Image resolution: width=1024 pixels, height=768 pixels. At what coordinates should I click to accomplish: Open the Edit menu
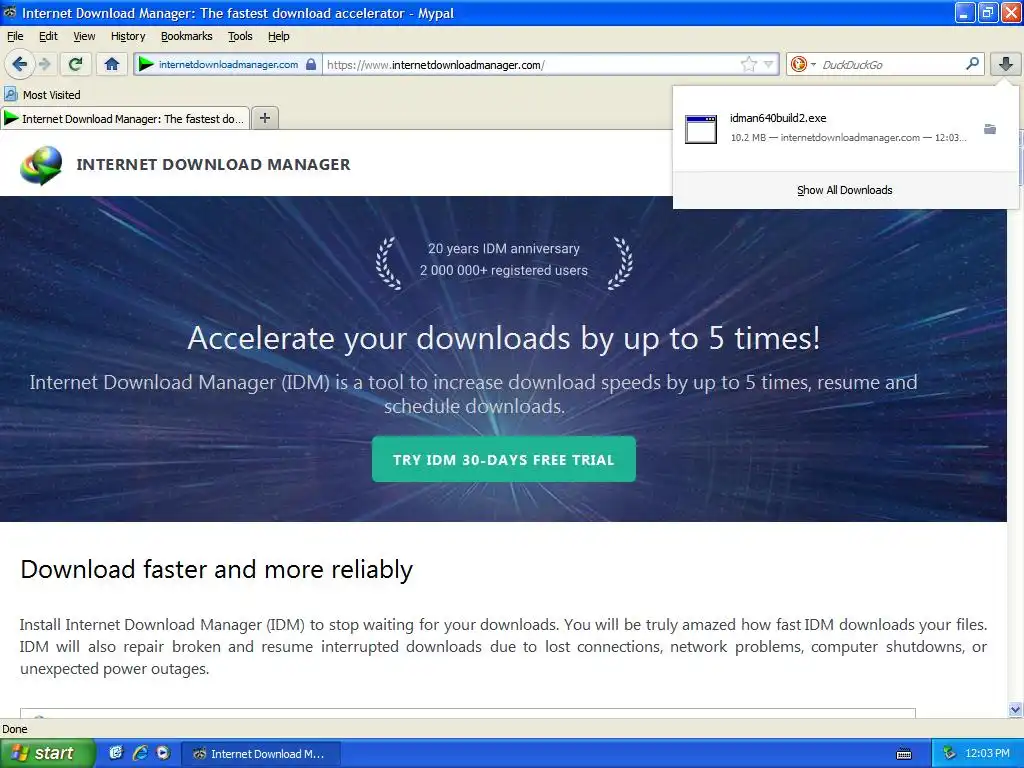48,36
